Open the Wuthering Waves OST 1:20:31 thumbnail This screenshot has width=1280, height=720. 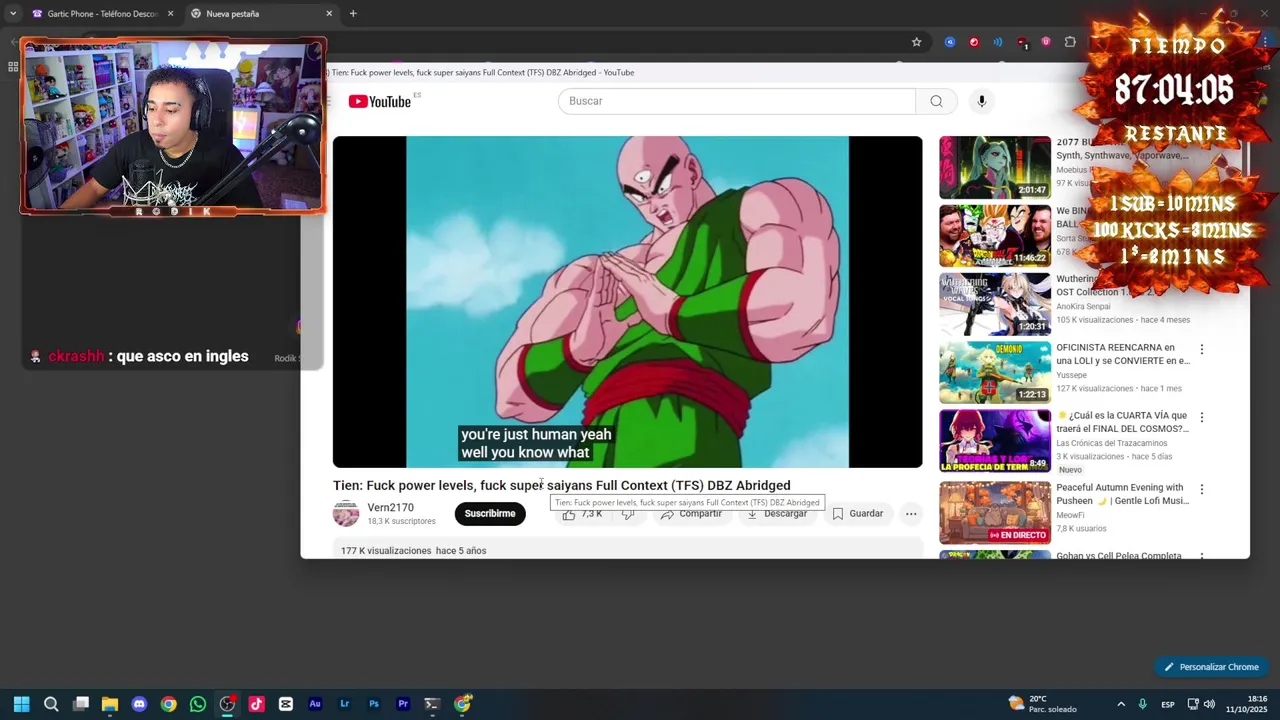995,304
